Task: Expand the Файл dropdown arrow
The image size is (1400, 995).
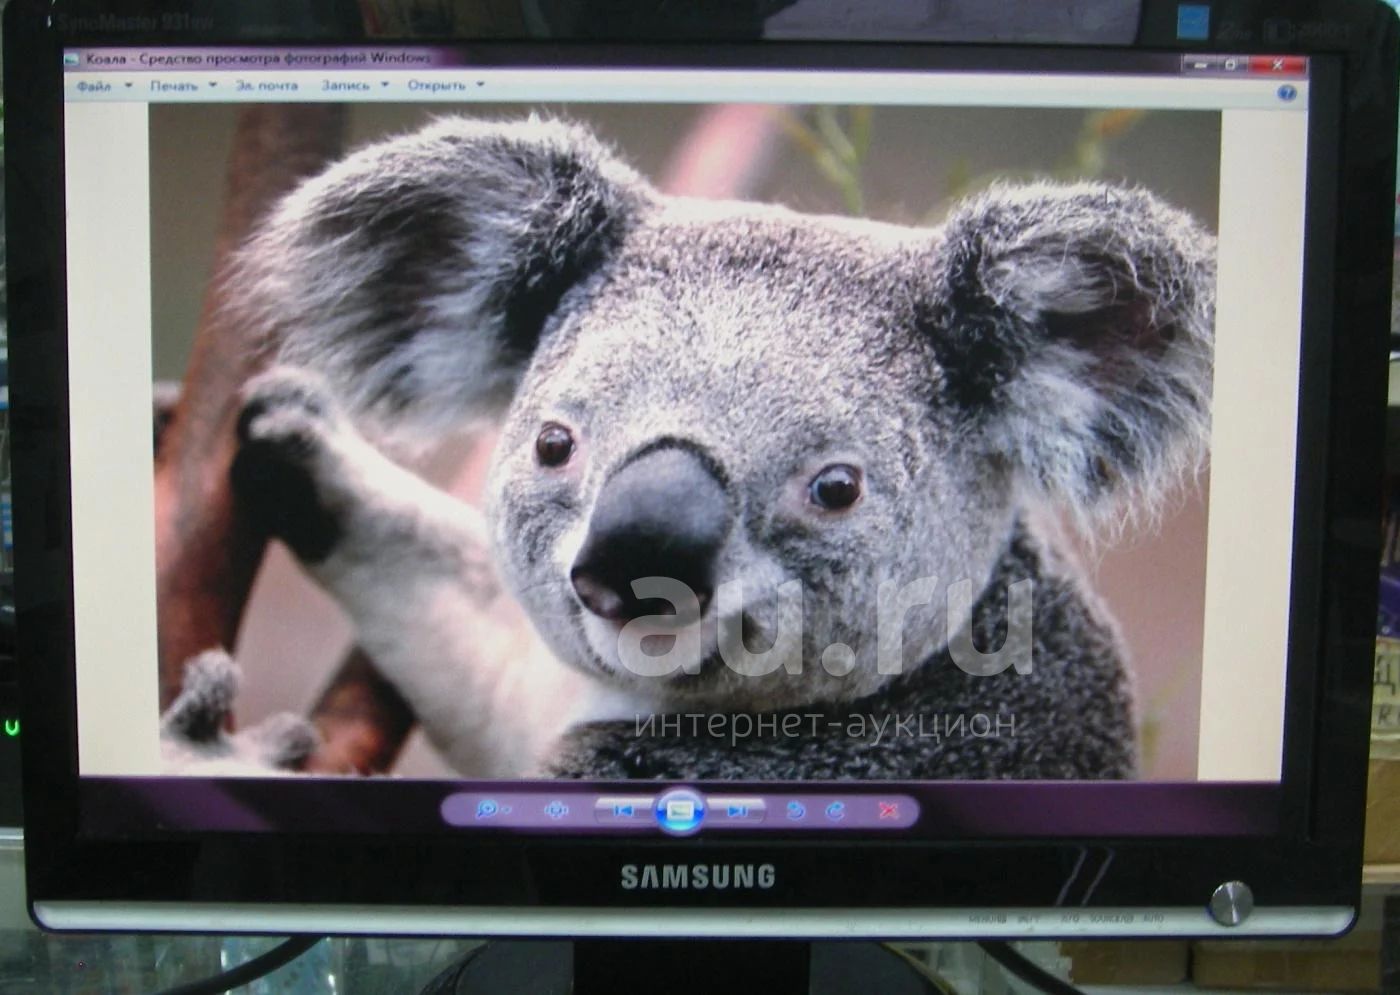Action: click(128, 86)
